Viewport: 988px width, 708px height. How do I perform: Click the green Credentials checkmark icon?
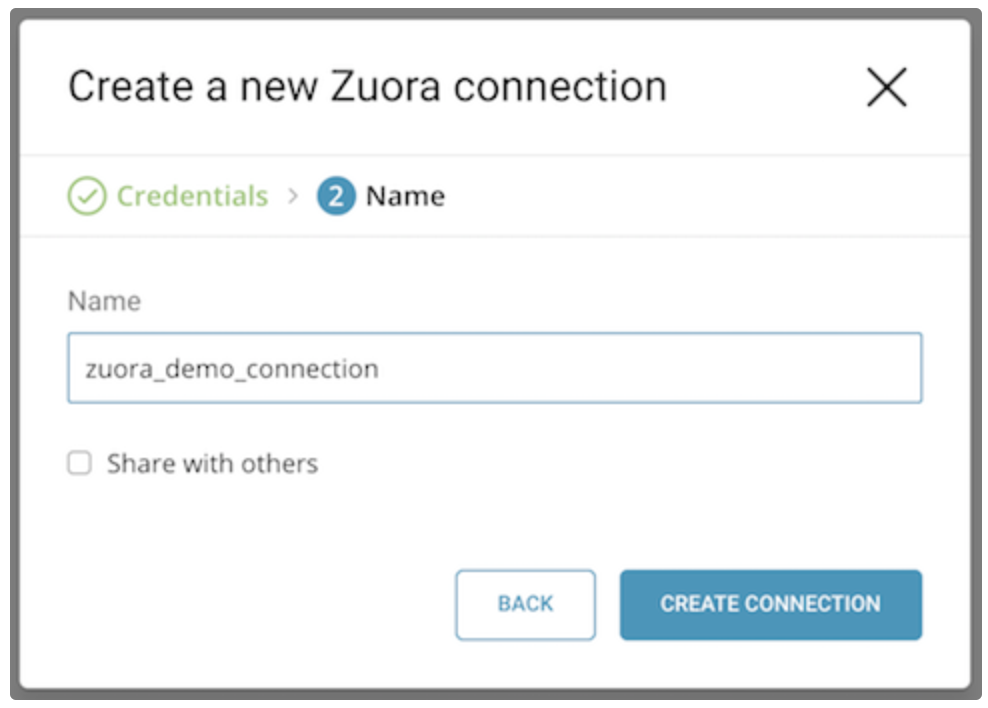[87, 196]
